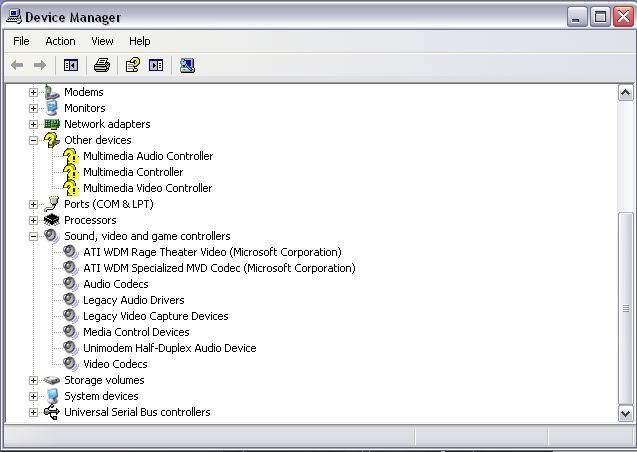This screenshot has width=637, height=452.
Task: Click Scan for hardware changes icon
Action: [187, 65]
